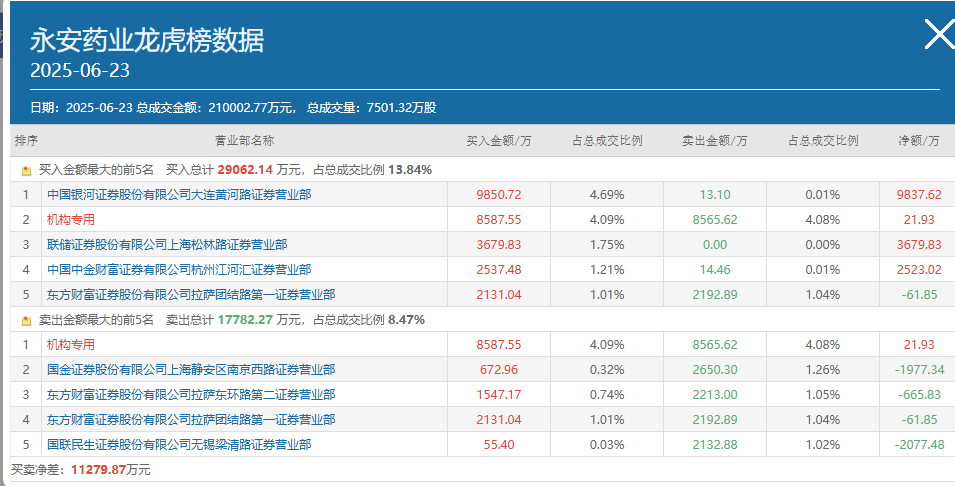The image size is (955, 486).
Task: Click the sell amount 0.00 cell
Action: [714, 245]
